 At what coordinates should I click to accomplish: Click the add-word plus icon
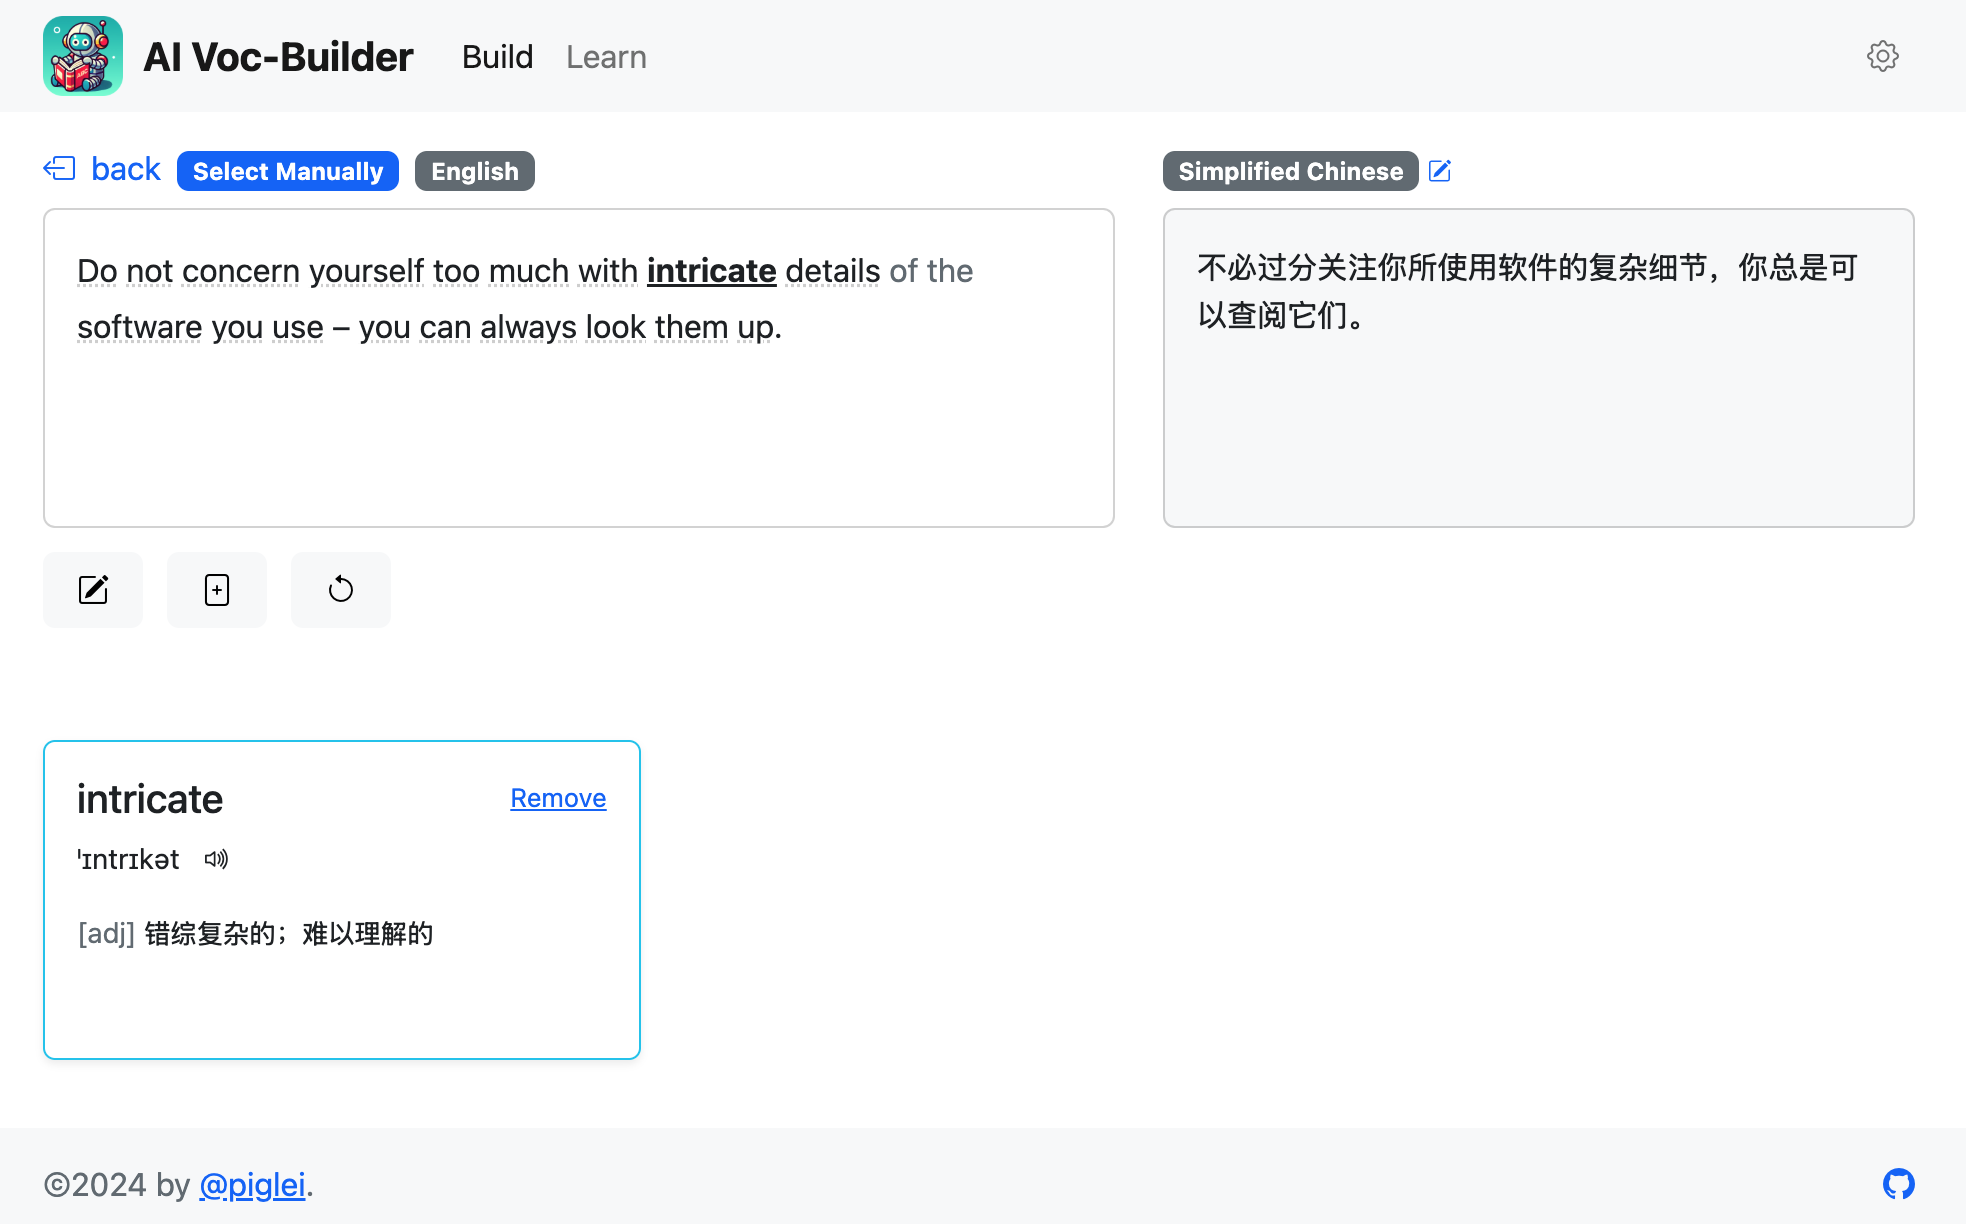(216, 590)
